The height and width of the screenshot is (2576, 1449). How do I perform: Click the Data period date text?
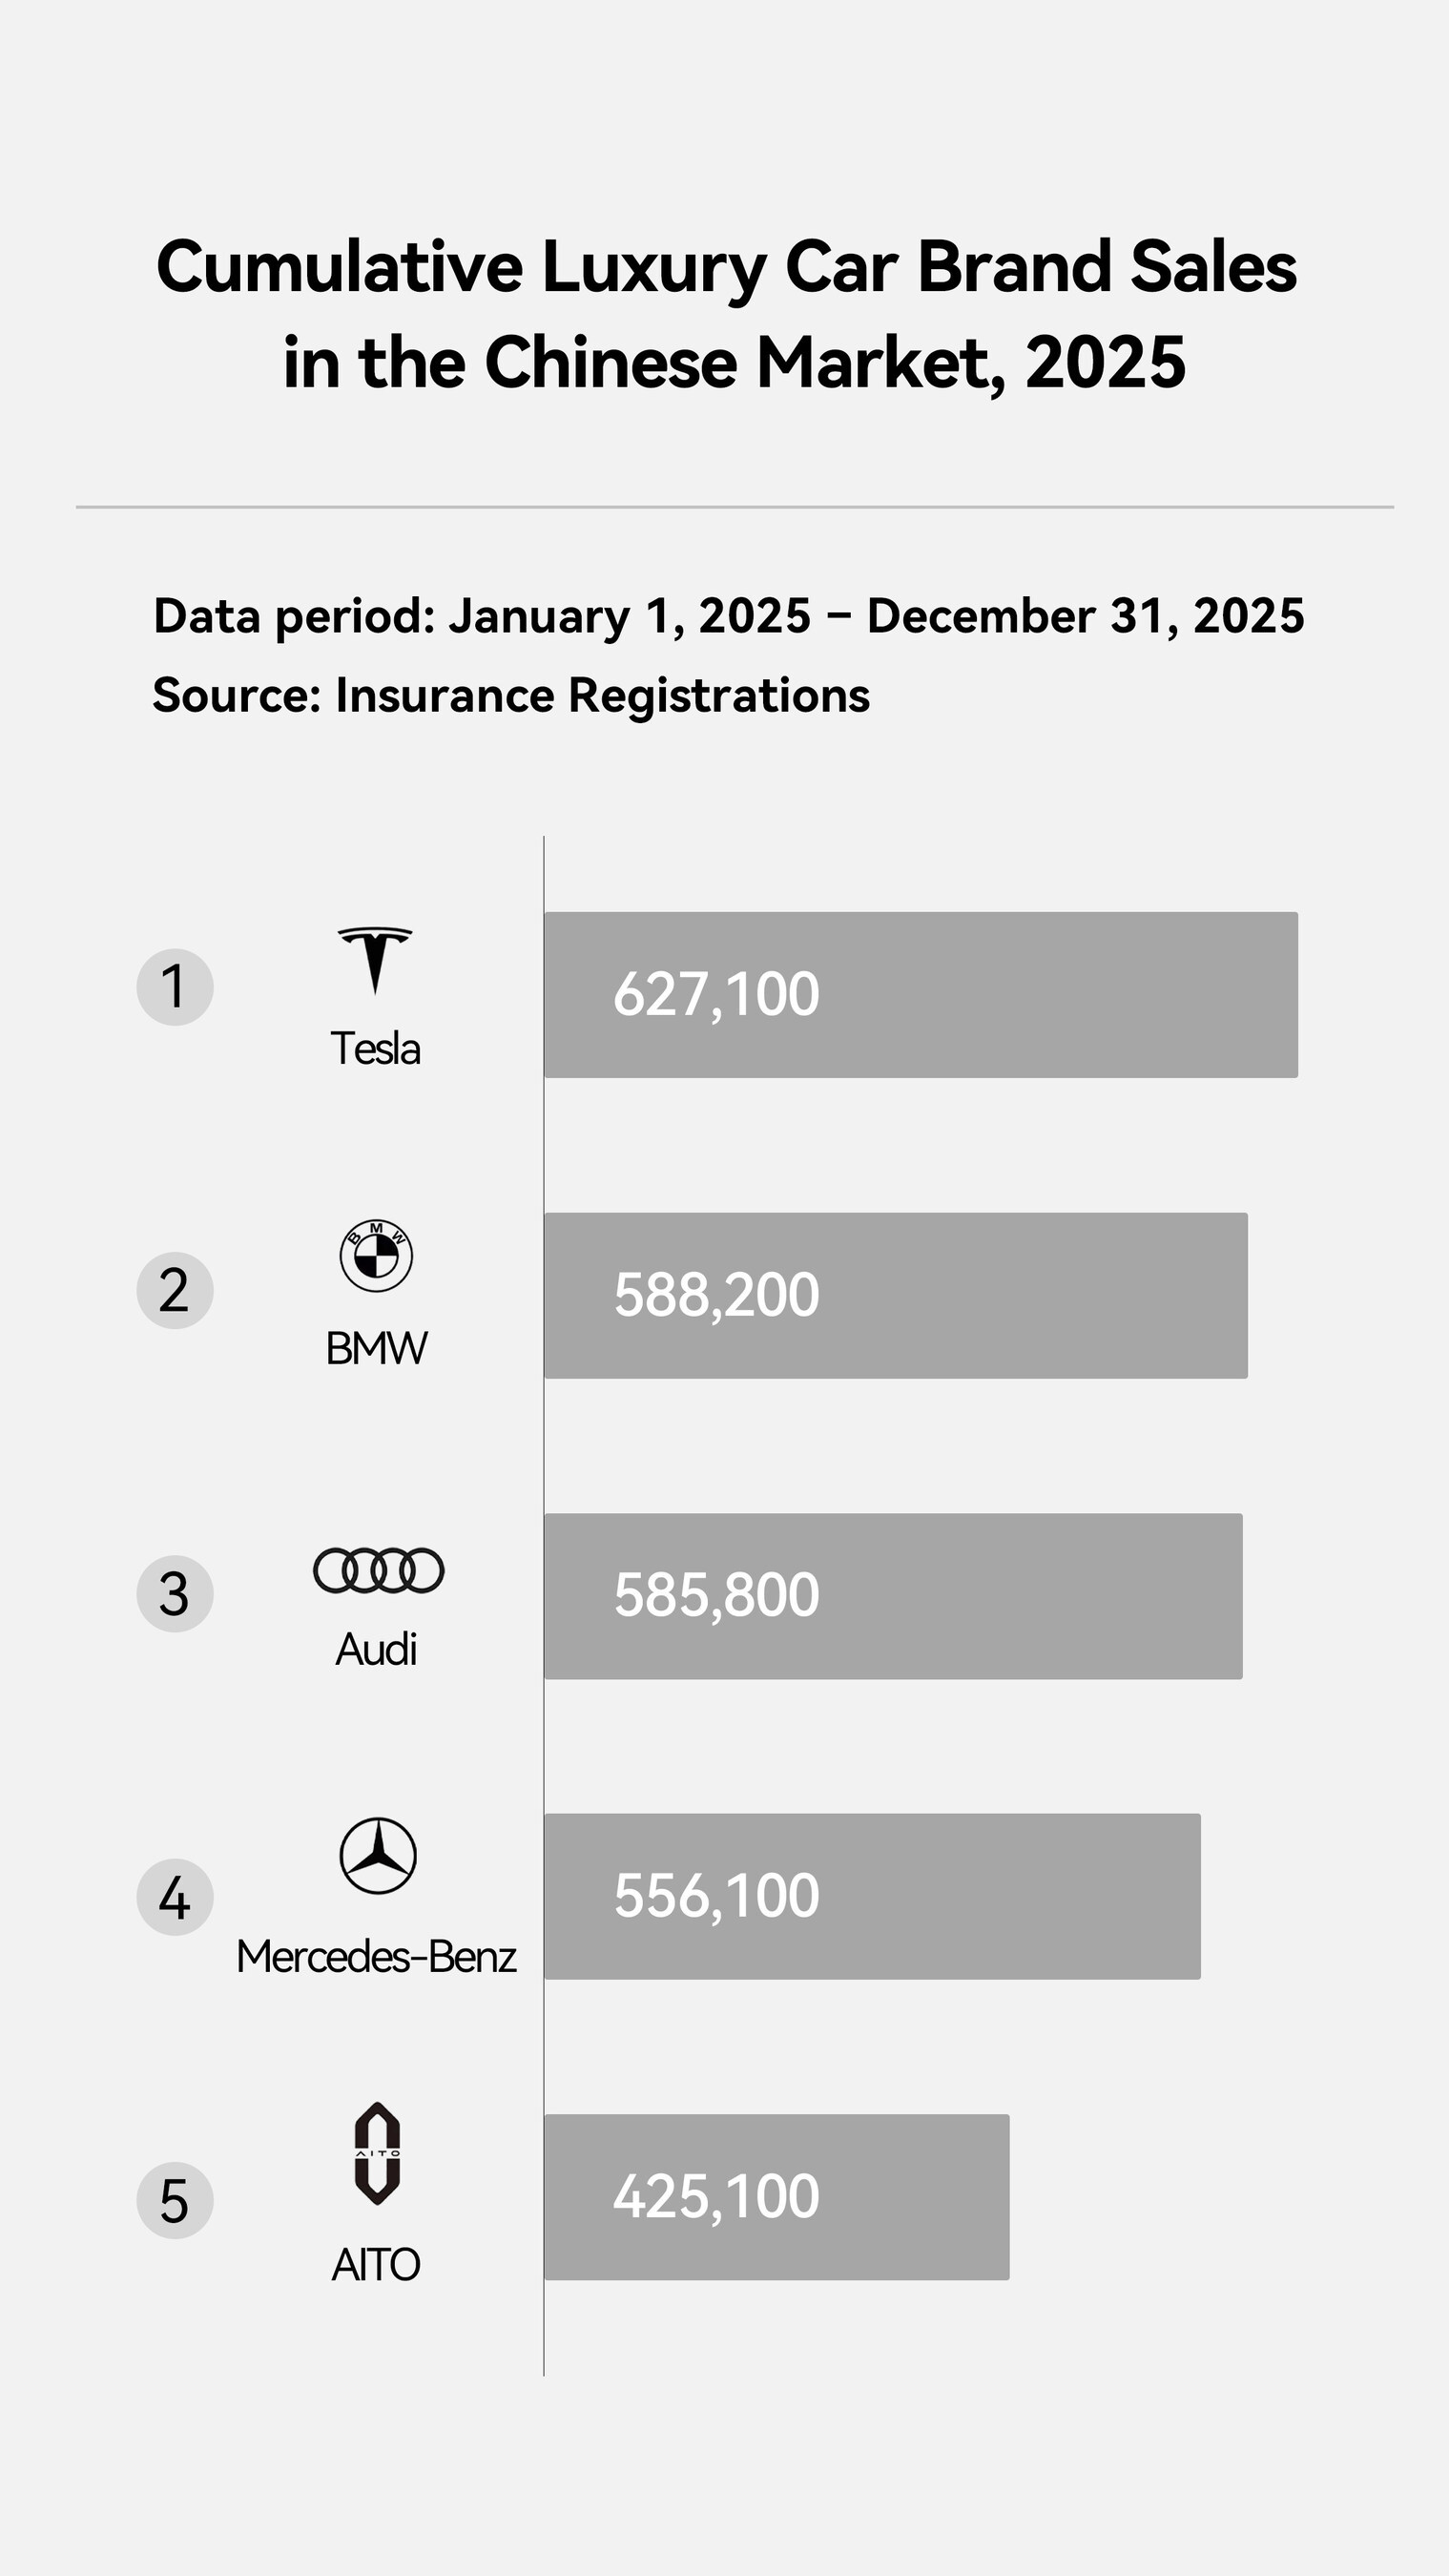(x=728, y=615)
